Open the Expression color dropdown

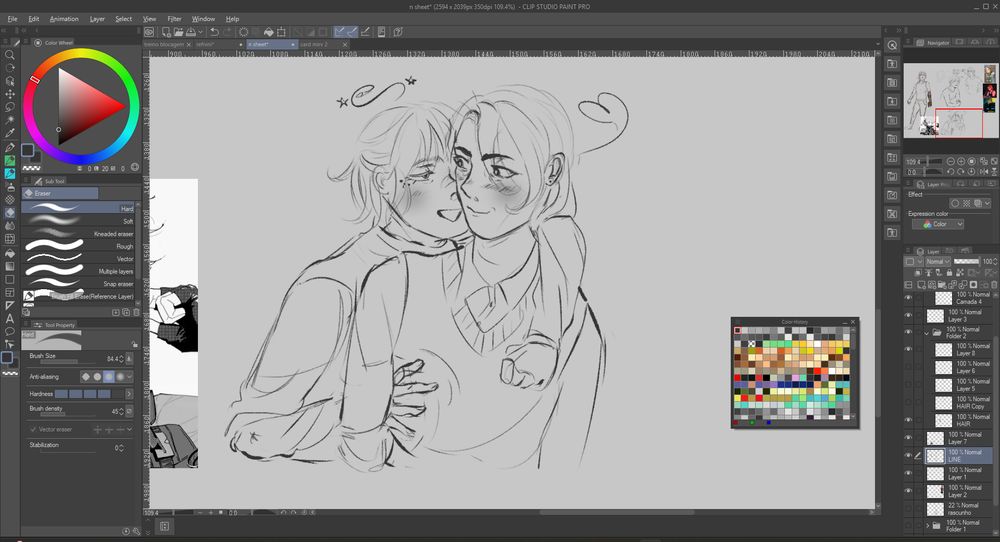tap(938, 224)
